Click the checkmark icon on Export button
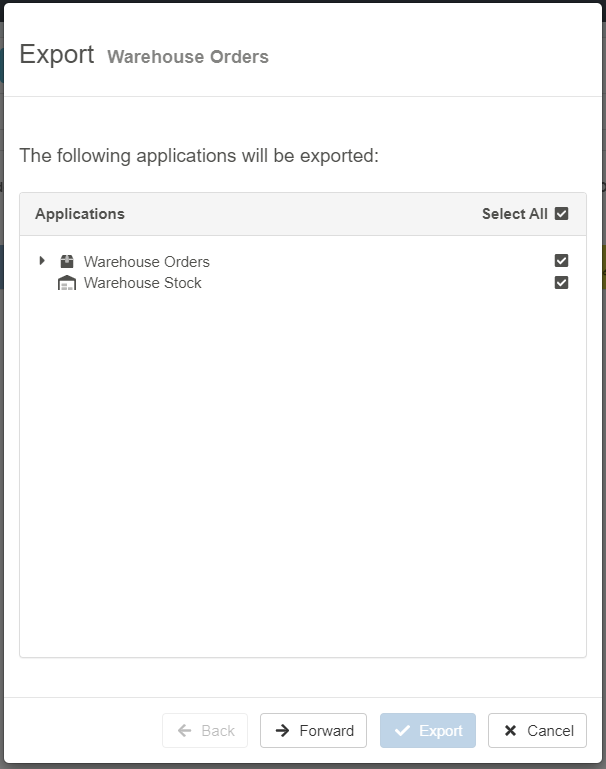This screenshot has width=606, height=769. click(x=402, y=731)
